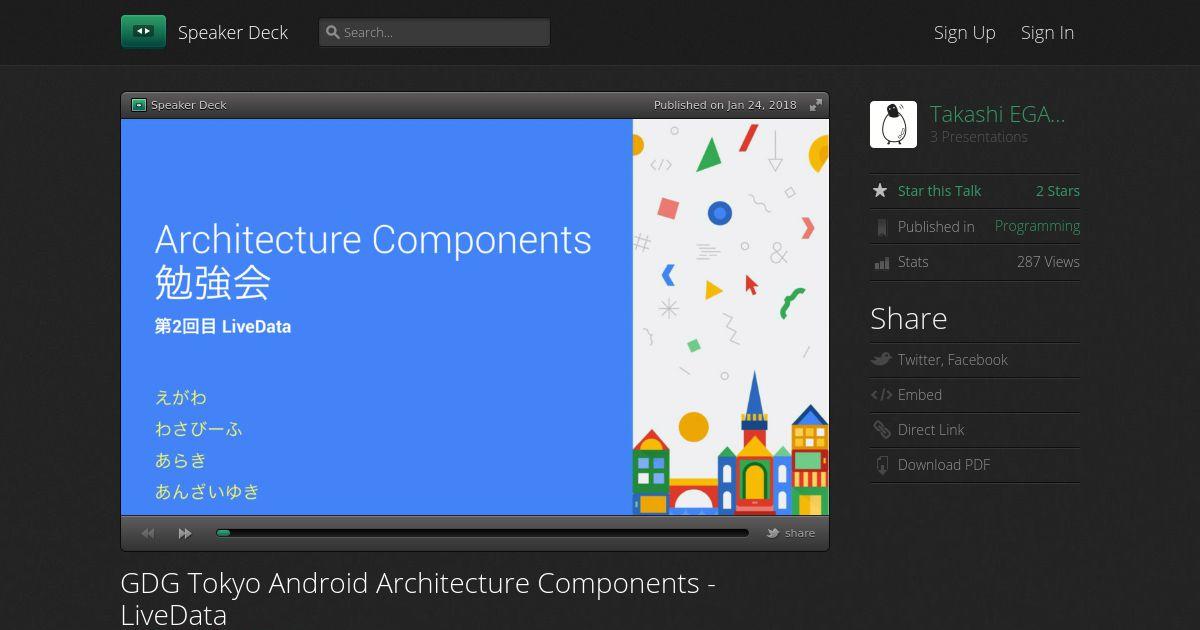Click the Twitter bird icon in the player
This screenshot has height=630, width=1200.
[773, 533]
